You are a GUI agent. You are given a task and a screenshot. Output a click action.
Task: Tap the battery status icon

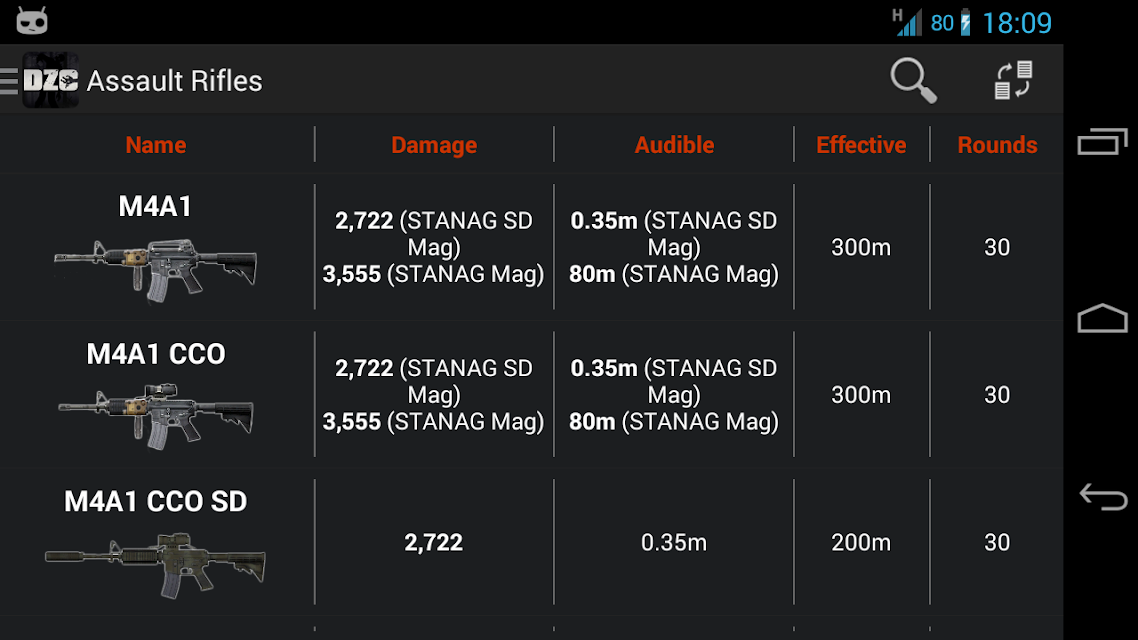coord(965,22)
